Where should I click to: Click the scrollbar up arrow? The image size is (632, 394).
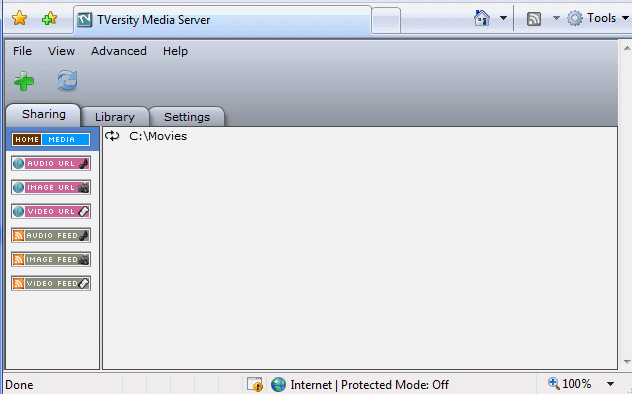[x=627, y=48]
